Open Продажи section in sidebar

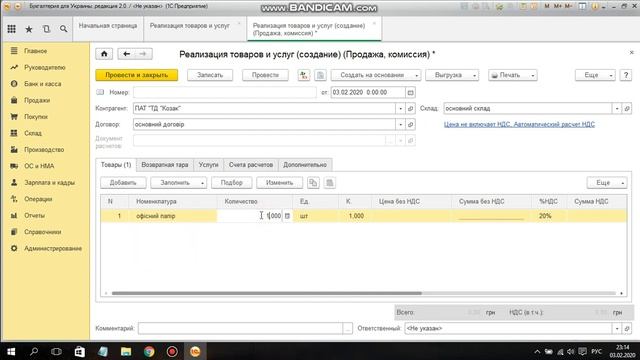(x=37, y=100)
